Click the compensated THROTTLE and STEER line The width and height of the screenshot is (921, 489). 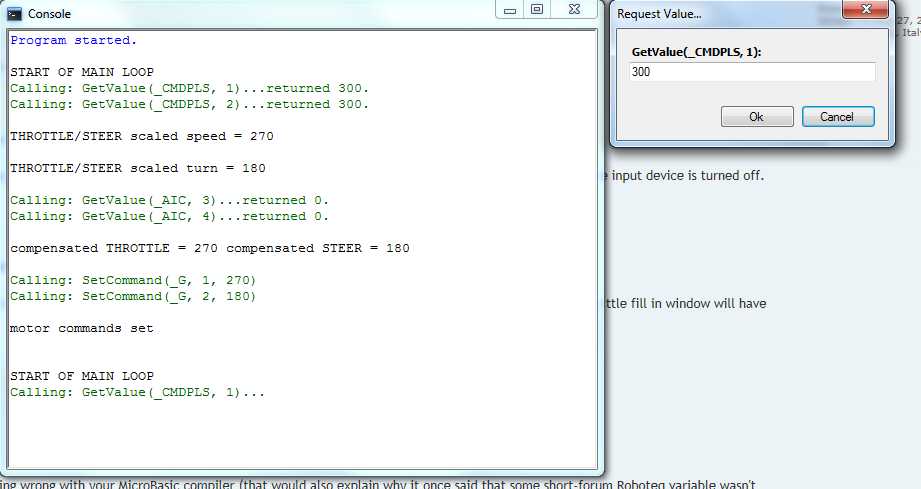click(x=209, y=248)
